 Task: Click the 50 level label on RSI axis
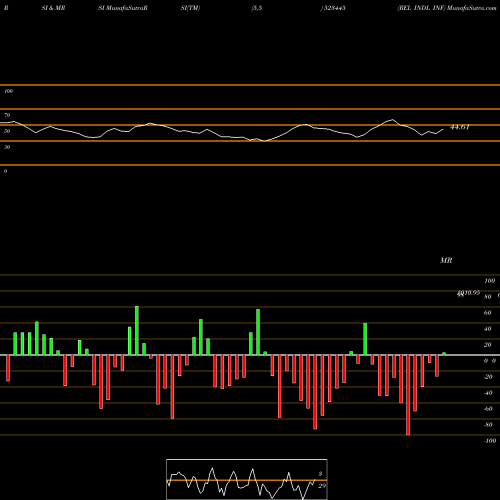click(7, 131)
